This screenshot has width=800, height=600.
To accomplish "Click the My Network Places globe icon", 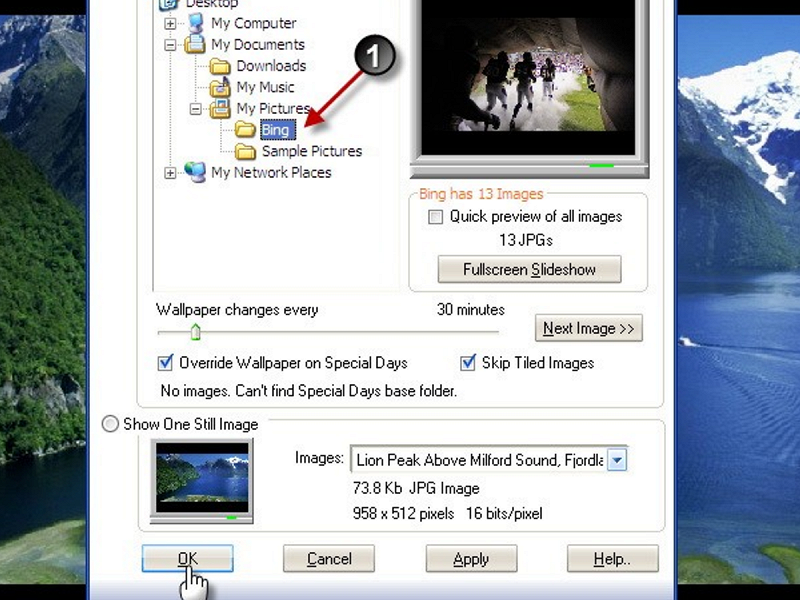I will 195,172.
